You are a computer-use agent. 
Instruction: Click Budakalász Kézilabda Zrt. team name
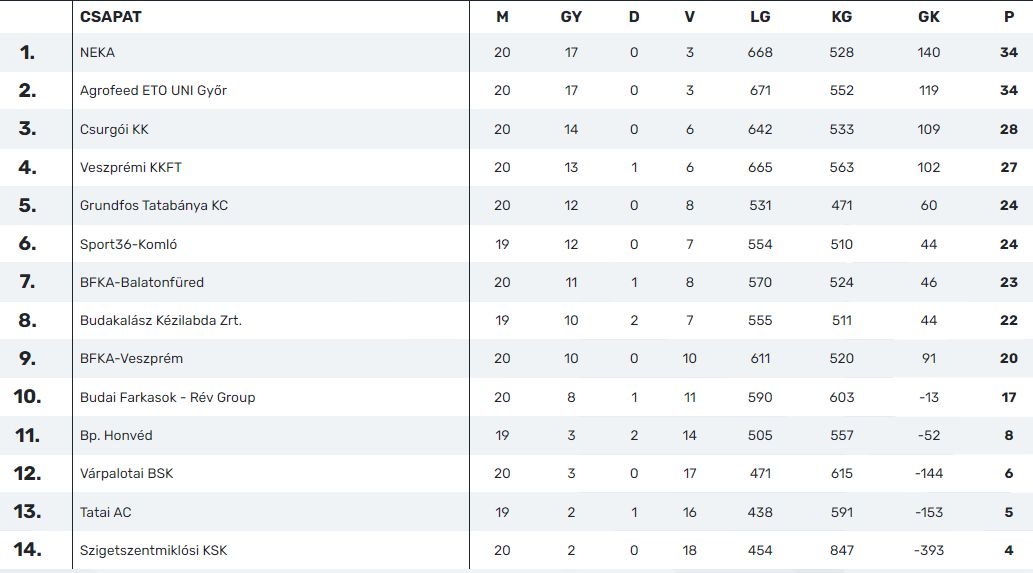click(161, 321)
